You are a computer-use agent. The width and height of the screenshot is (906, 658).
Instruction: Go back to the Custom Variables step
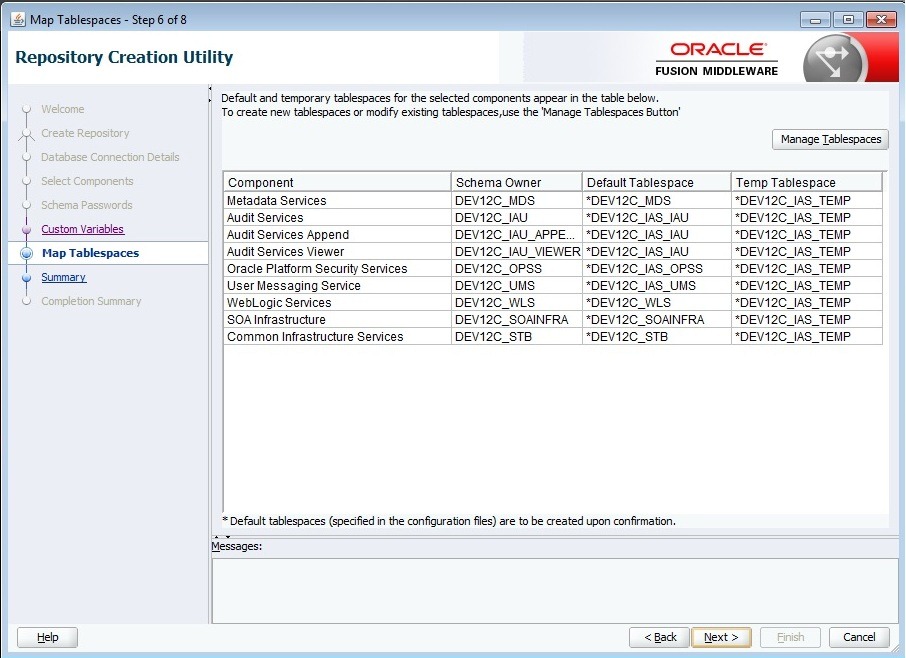click(x=82, y=229)
